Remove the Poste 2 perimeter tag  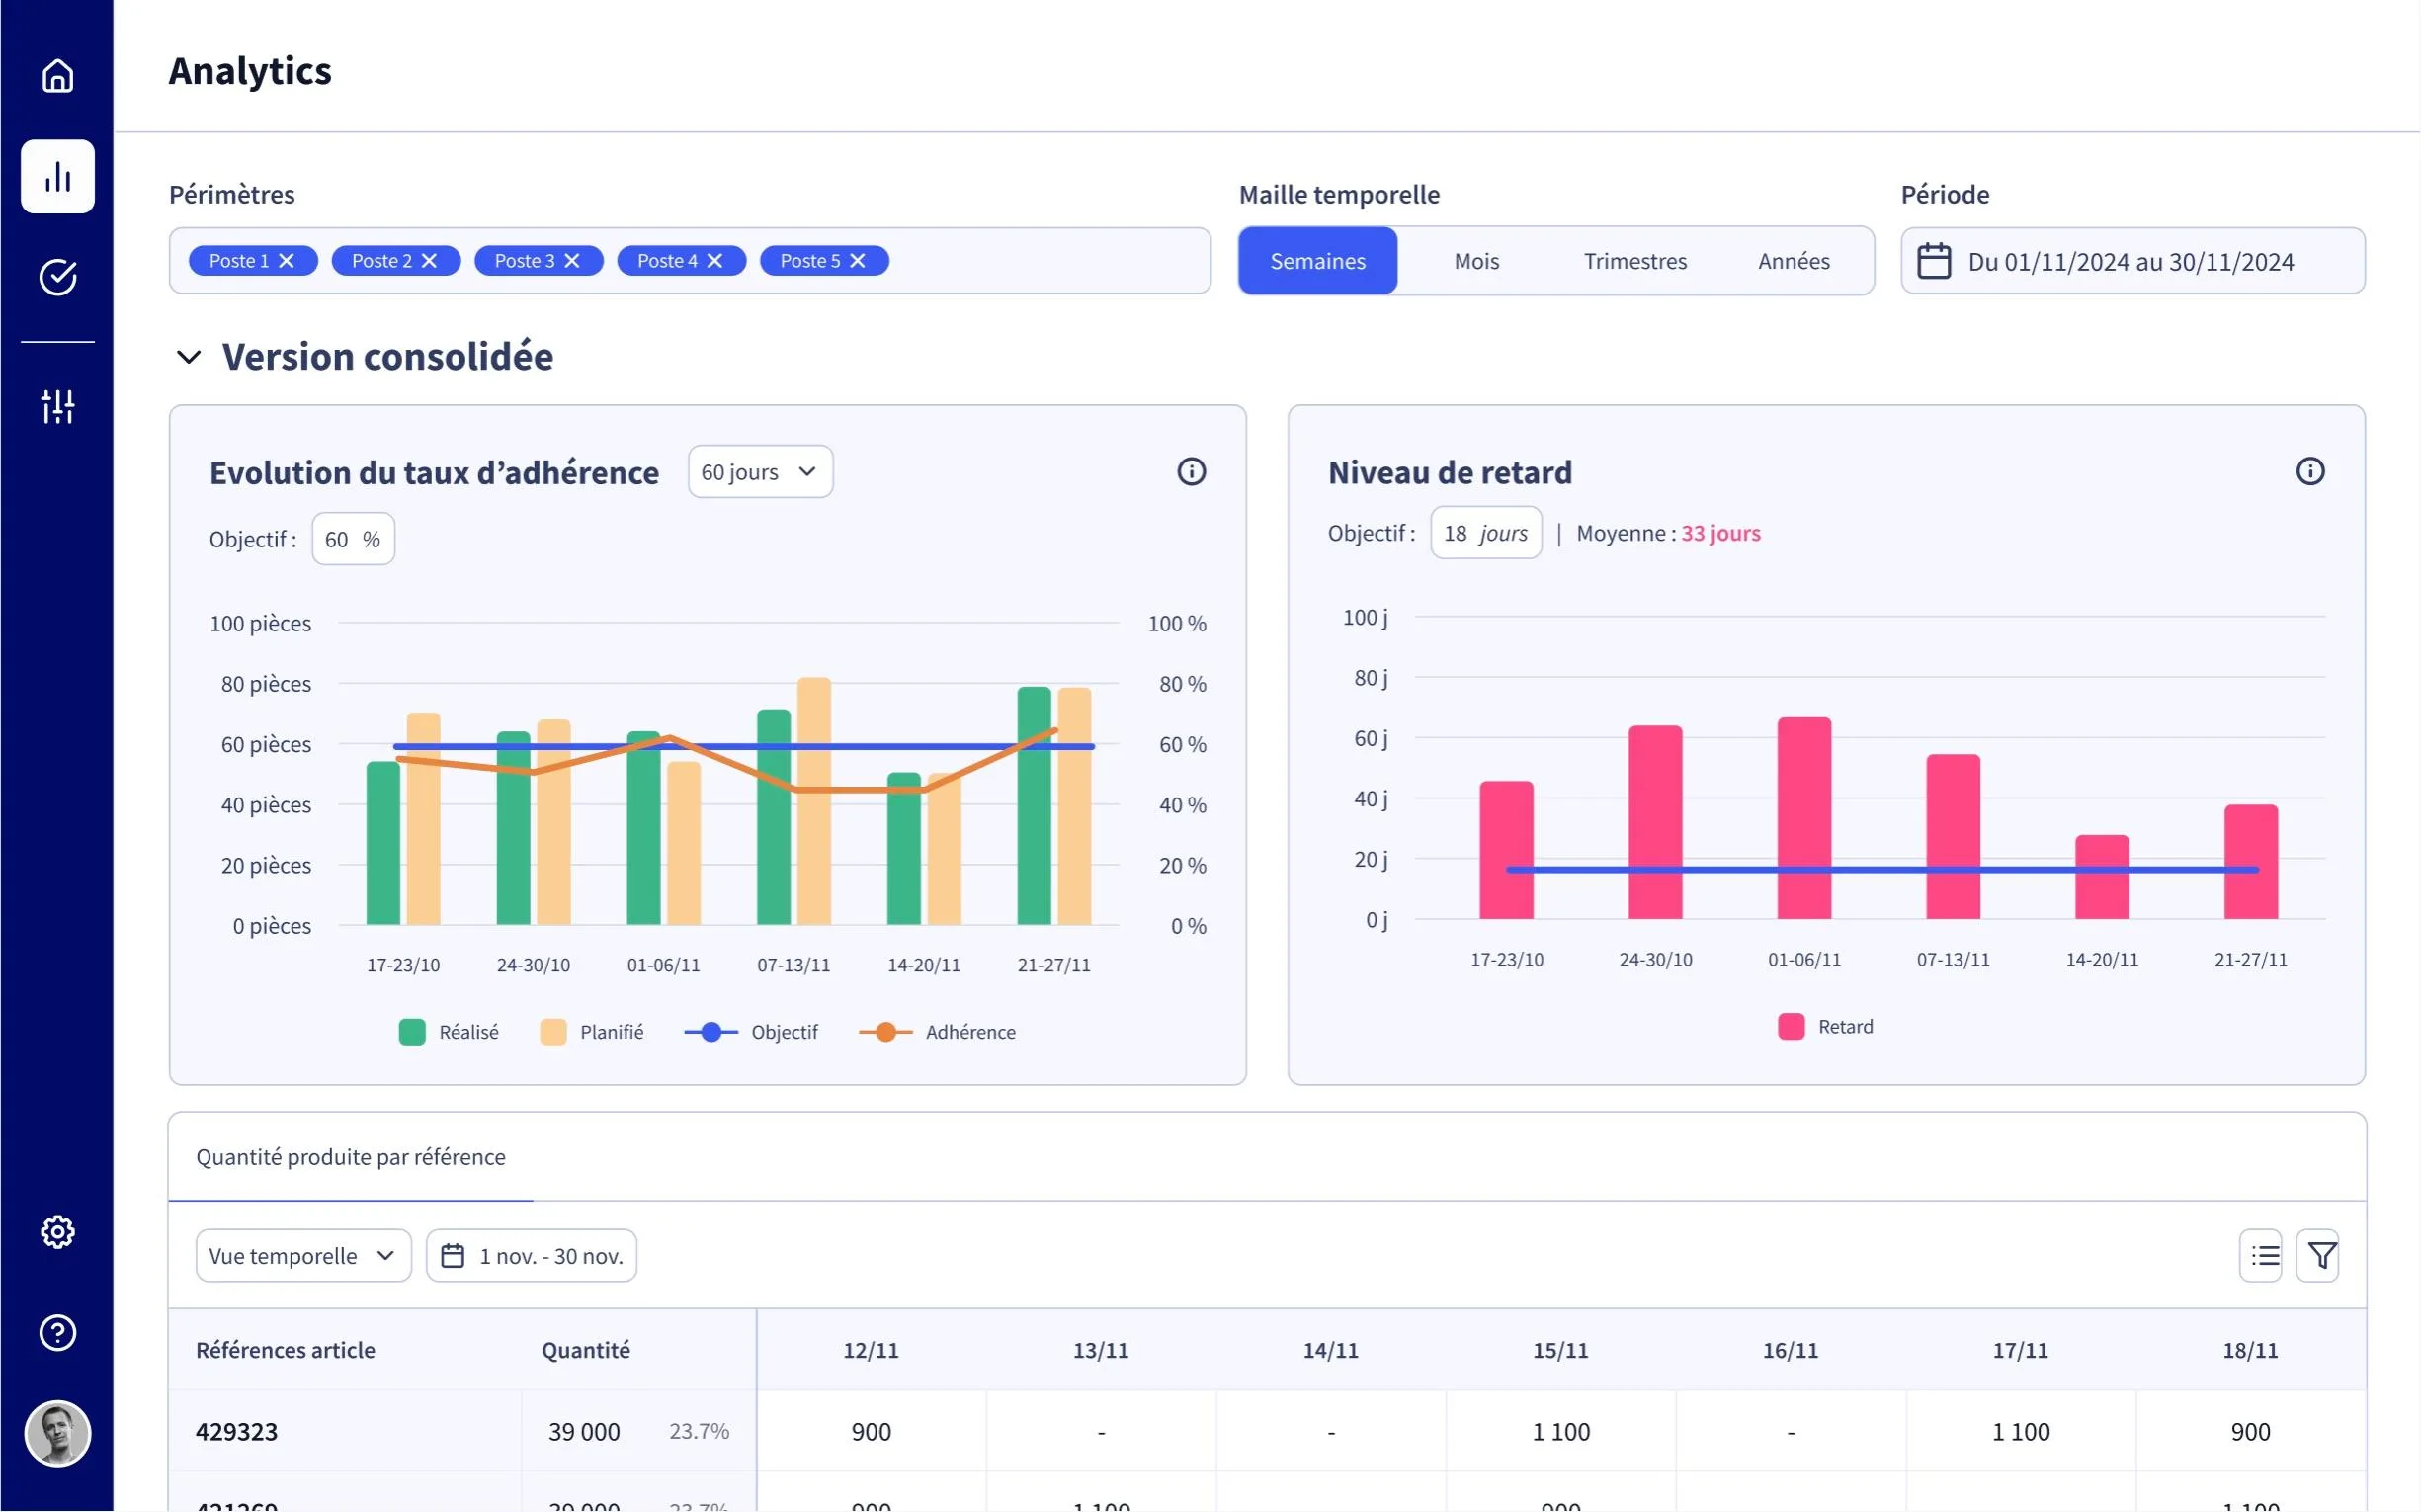pyautogui.click(x=430, y=261)
